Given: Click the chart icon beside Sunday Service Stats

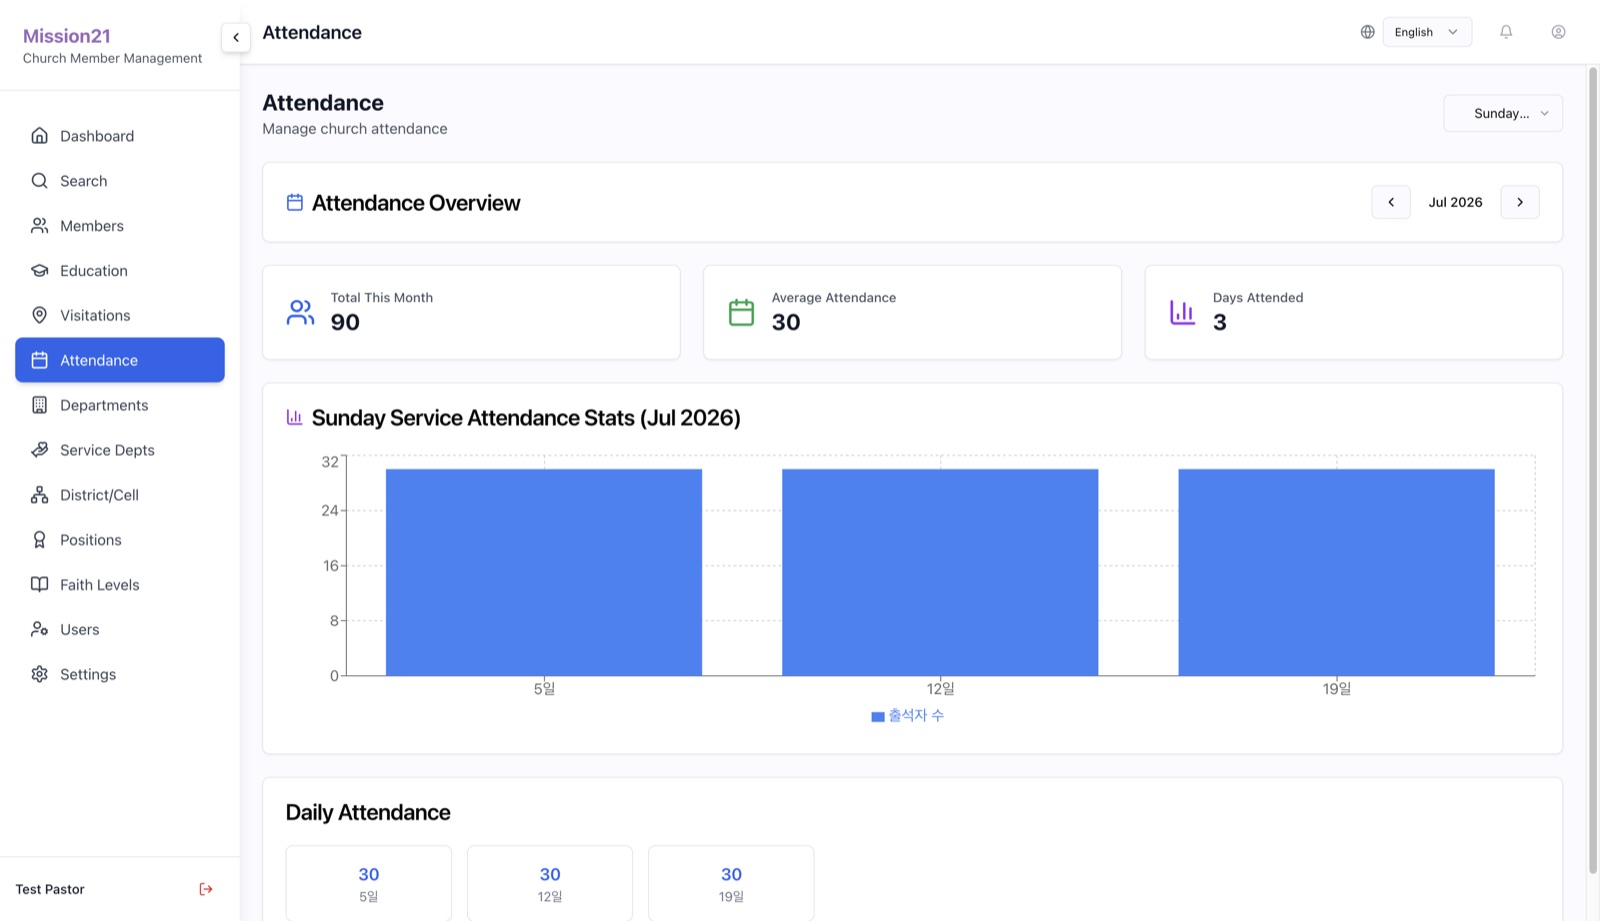Looking at the screenshot, I should tap(294, 417).
